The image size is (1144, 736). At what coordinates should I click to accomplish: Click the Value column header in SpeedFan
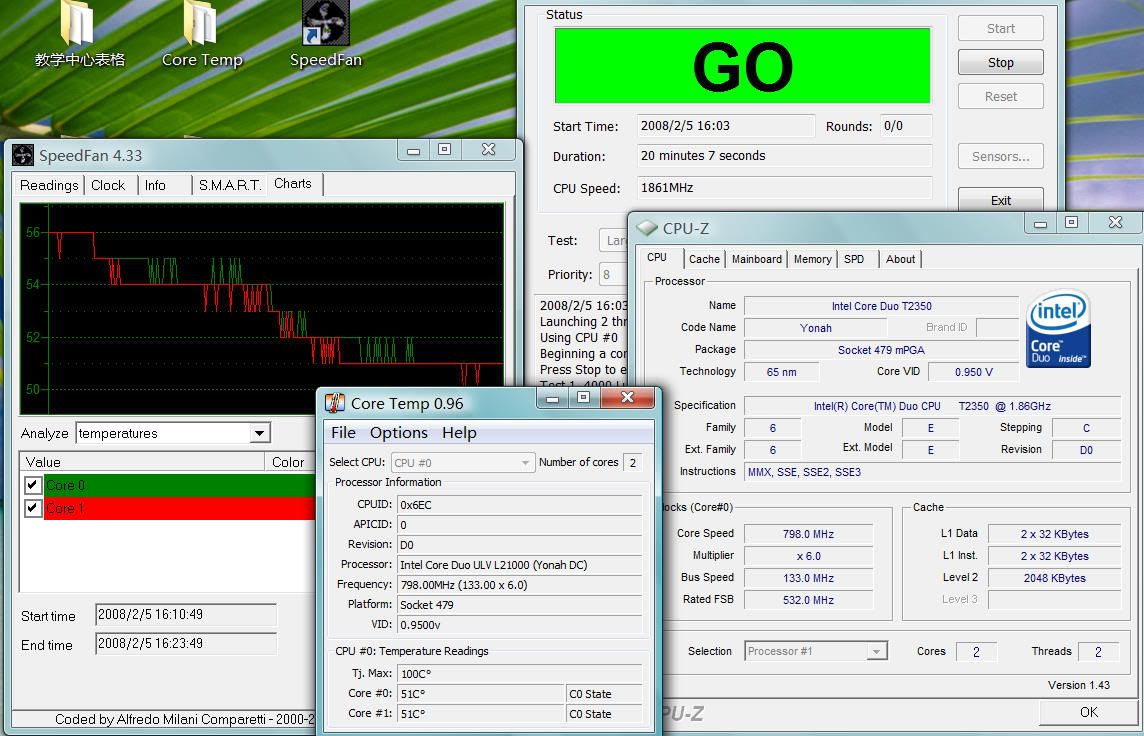tap(142, 462)
